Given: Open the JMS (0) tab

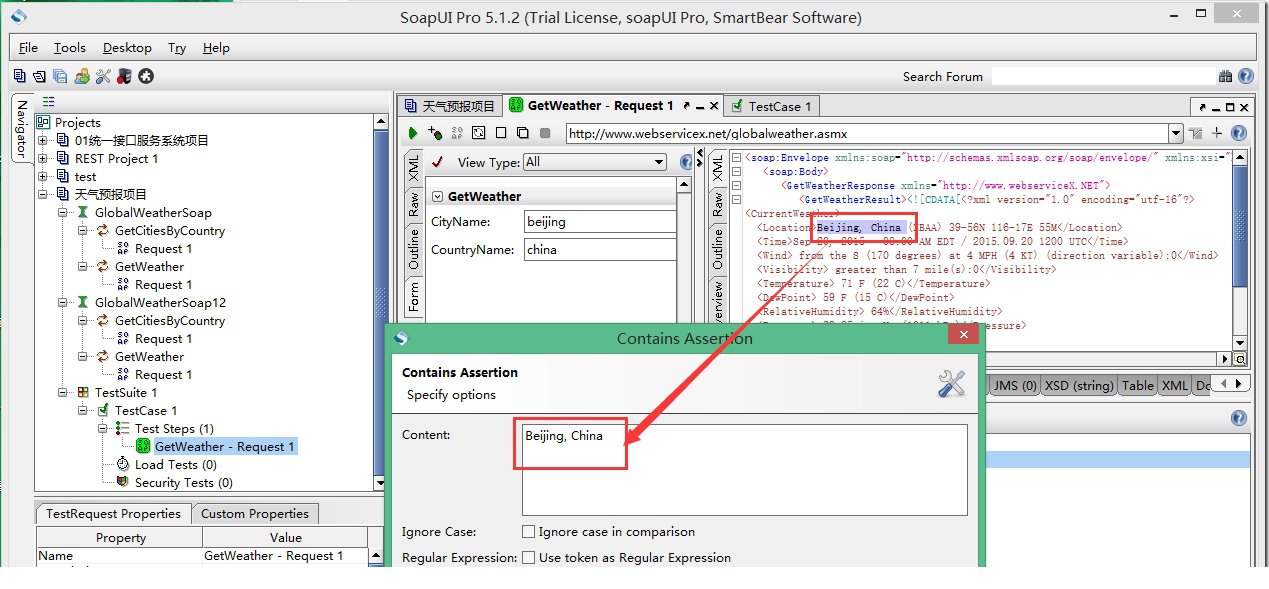Looking at the screenshot, I should pos(1014,385).
